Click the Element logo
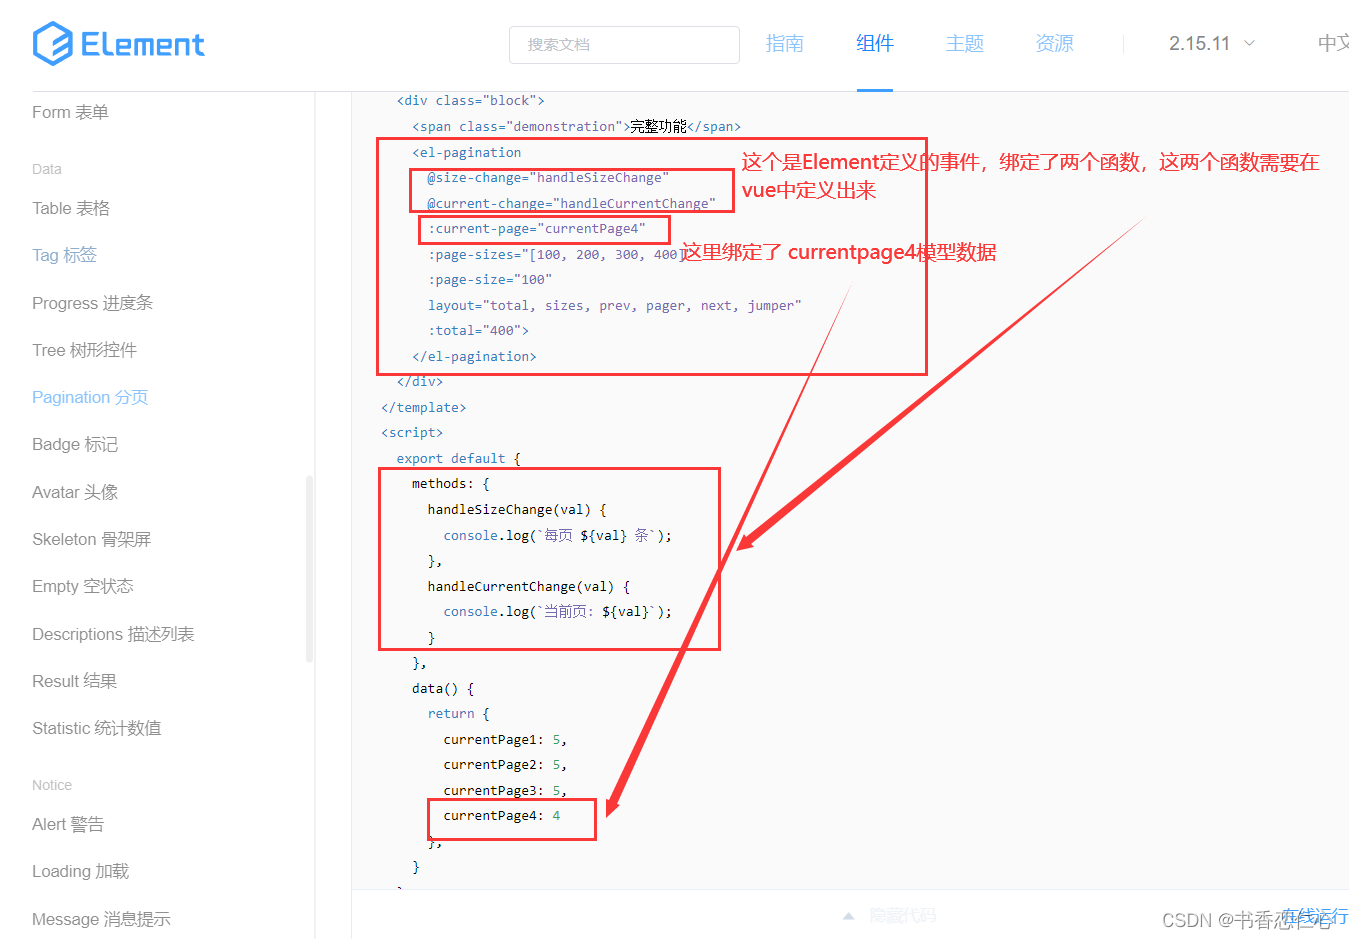Image resolution: width=1349 pixels, height=939 pixels. pyautogui.click(x=118, y=44)
